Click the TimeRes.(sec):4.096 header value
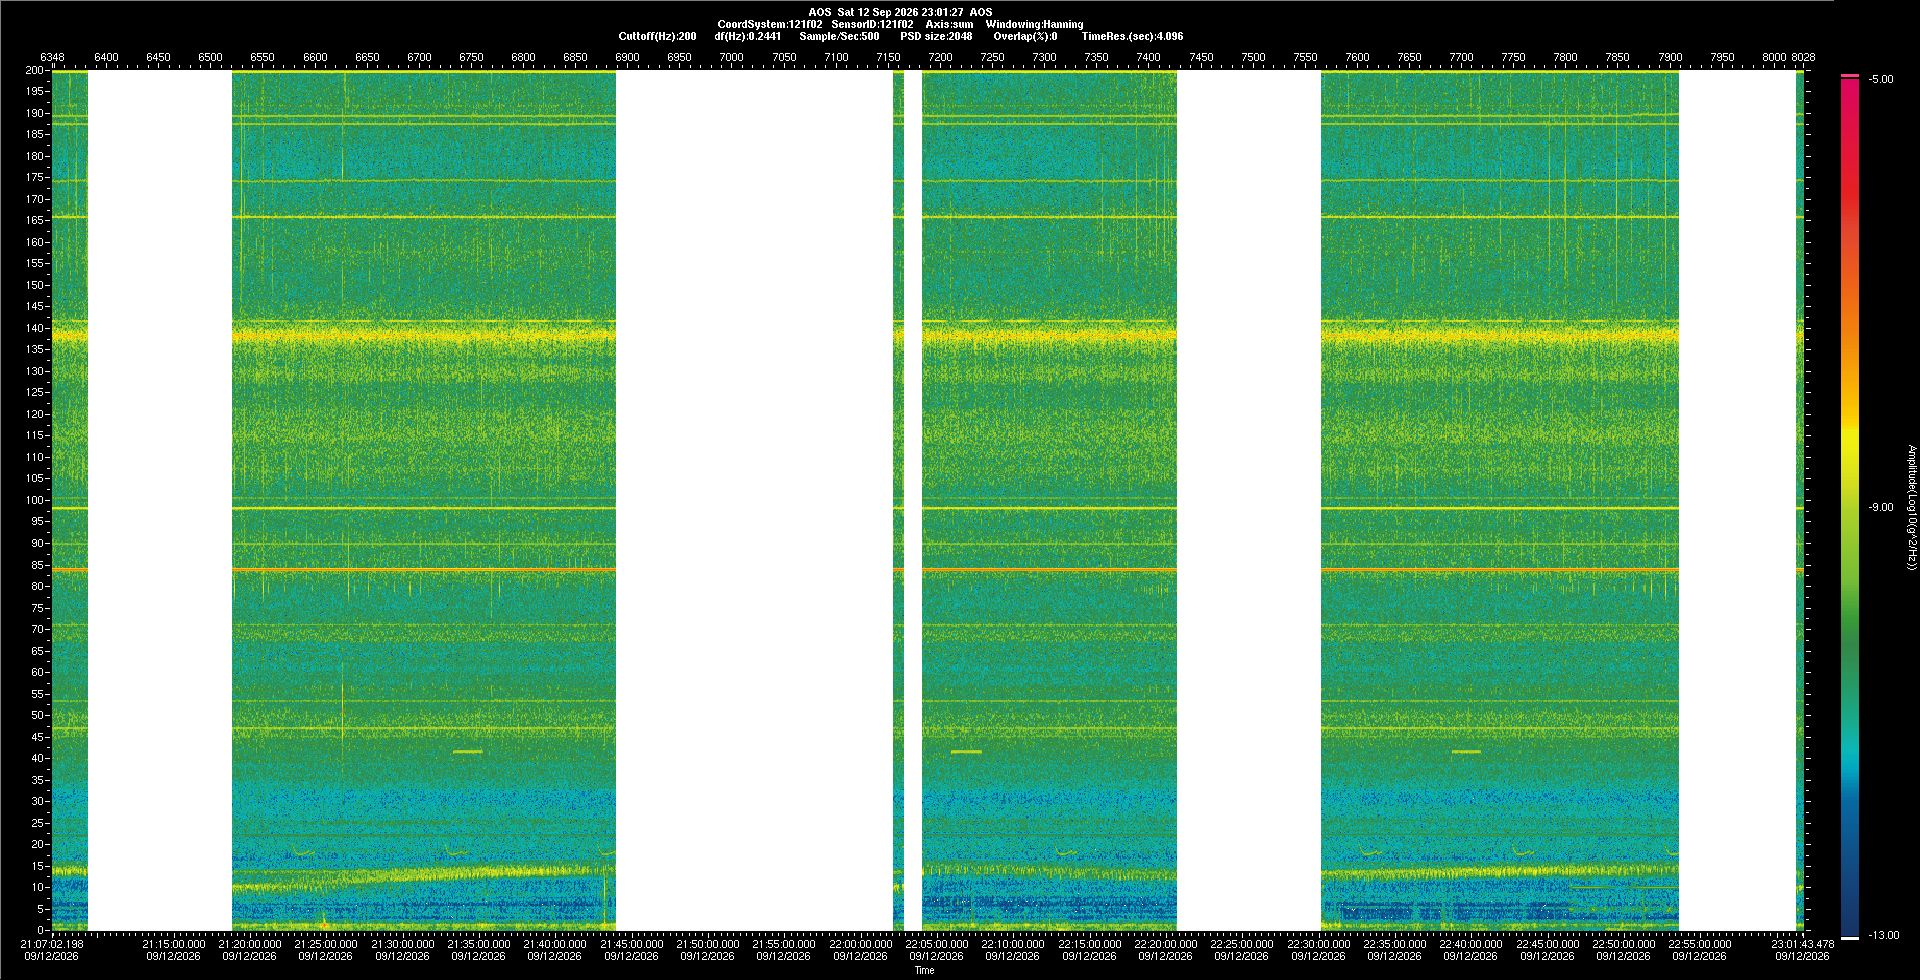The image size is (1920, 980). (1132, 36)
